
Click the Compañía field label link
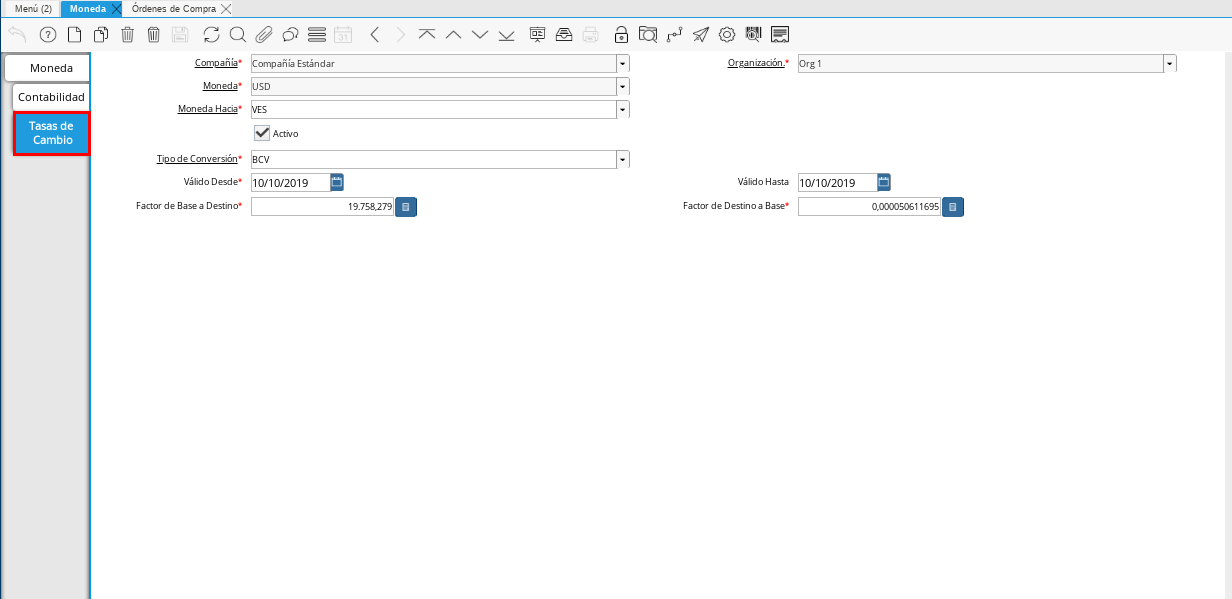click(x=216, y=63)
